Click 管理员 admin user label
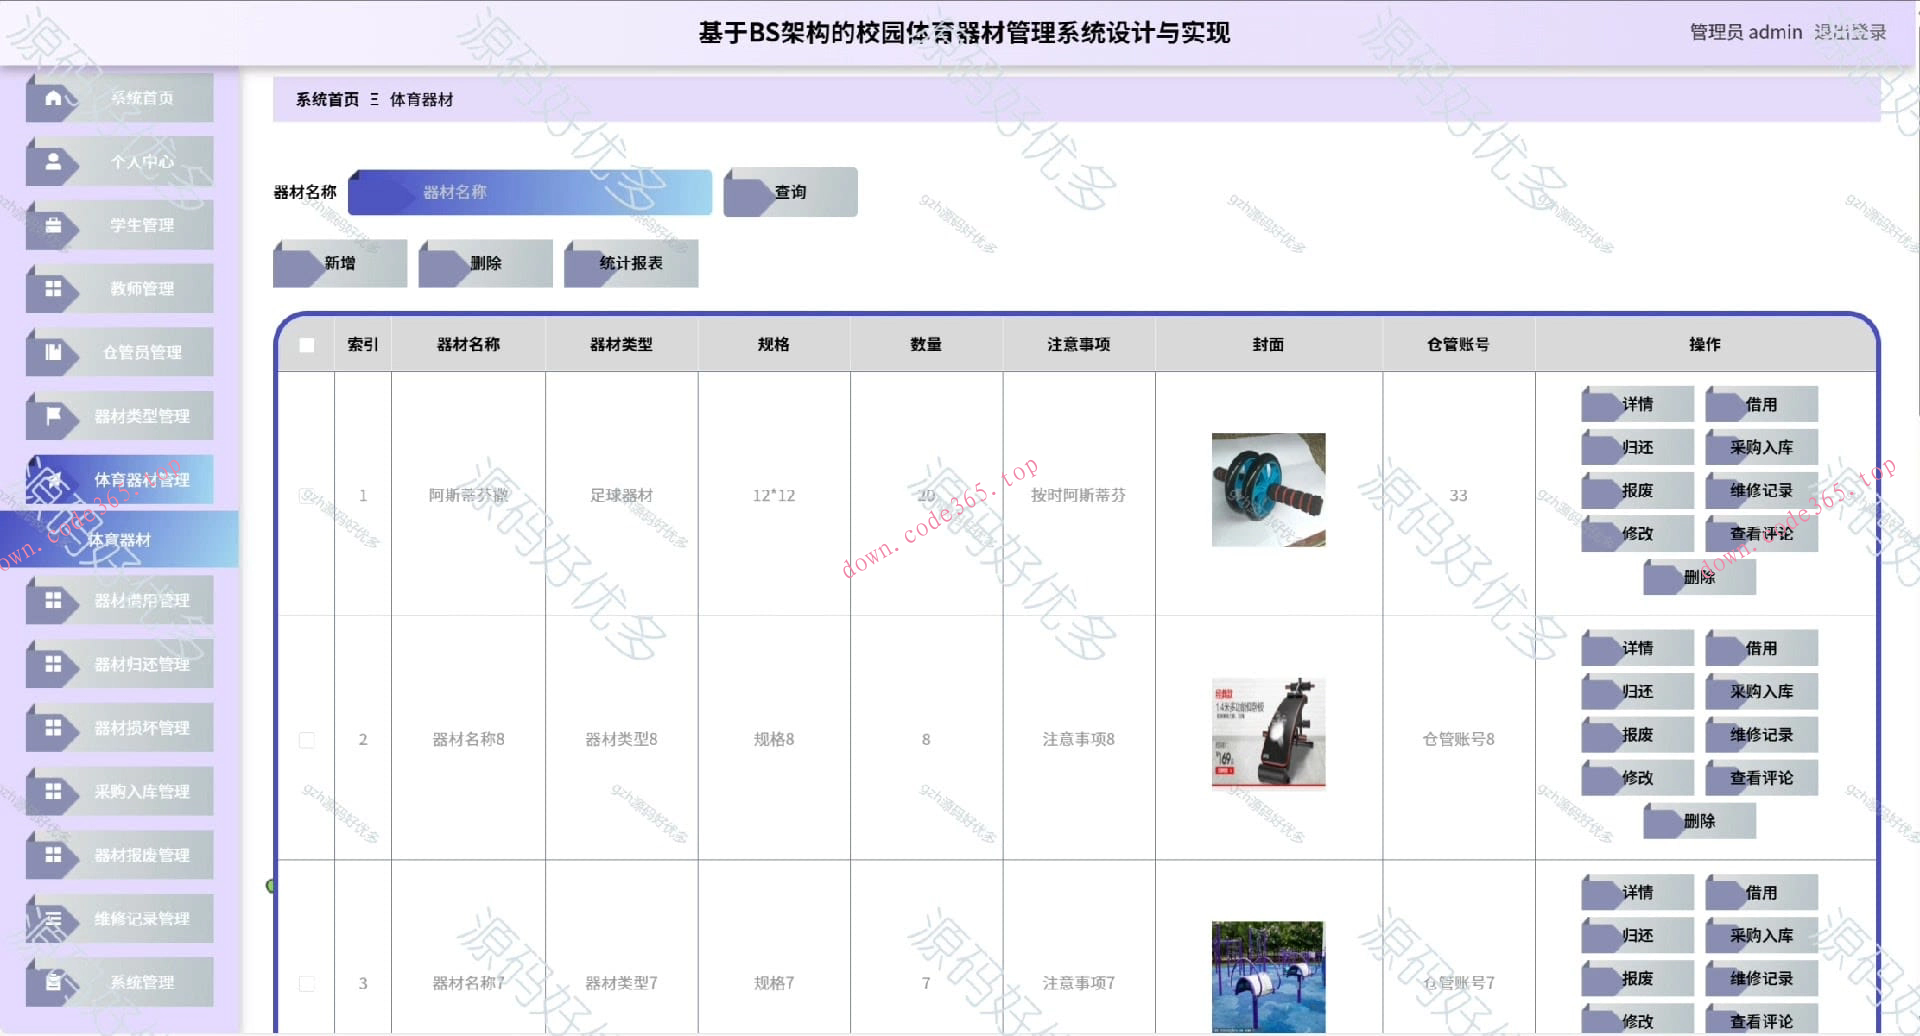The width and height of the screenshot is (1920, 1036). pyautogui.click(x=1746, y=32)
